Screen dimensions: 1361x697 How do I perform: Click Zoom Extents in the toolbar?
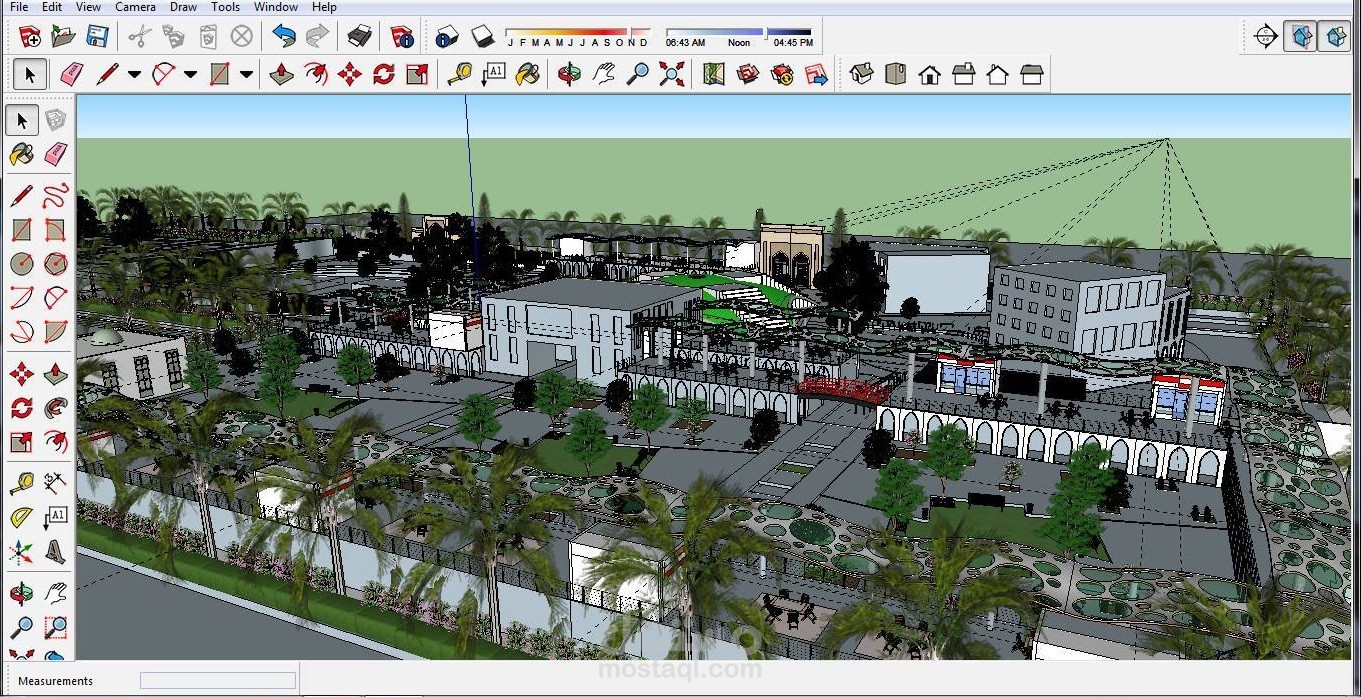[x=671, y=74]
